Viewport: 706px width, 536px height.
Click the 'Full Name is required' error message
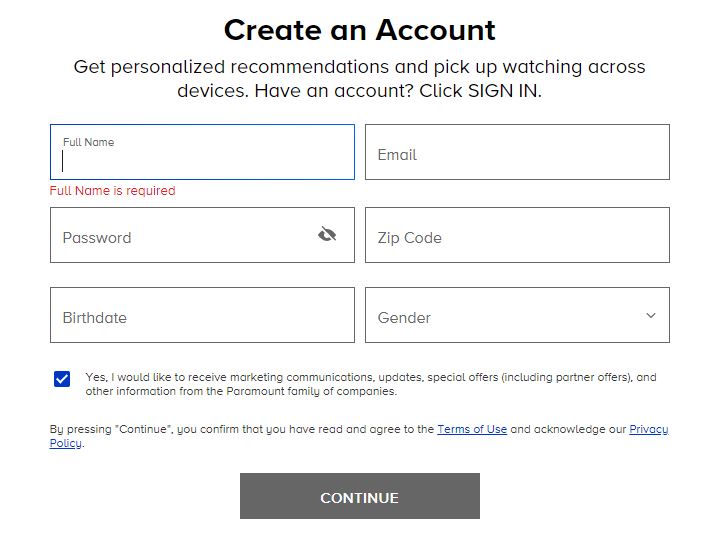[112, 191]
